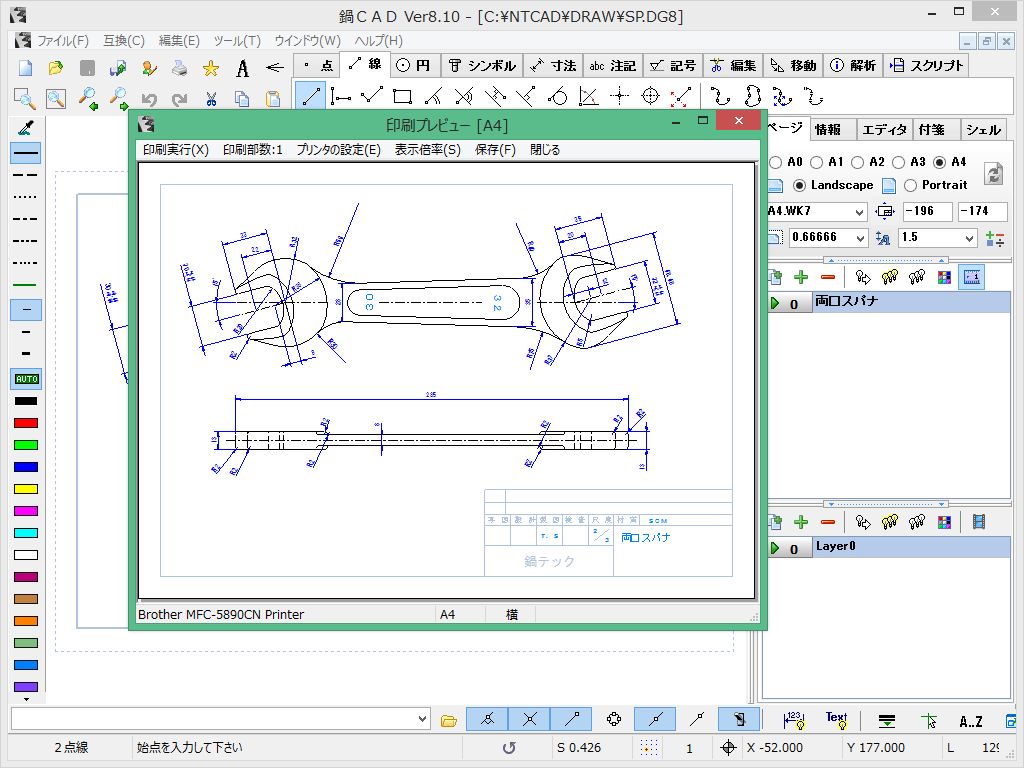Click the Text bulb icon in bottom bar
This screenshot has height=768, width=1024.
[x=836, y=720]
